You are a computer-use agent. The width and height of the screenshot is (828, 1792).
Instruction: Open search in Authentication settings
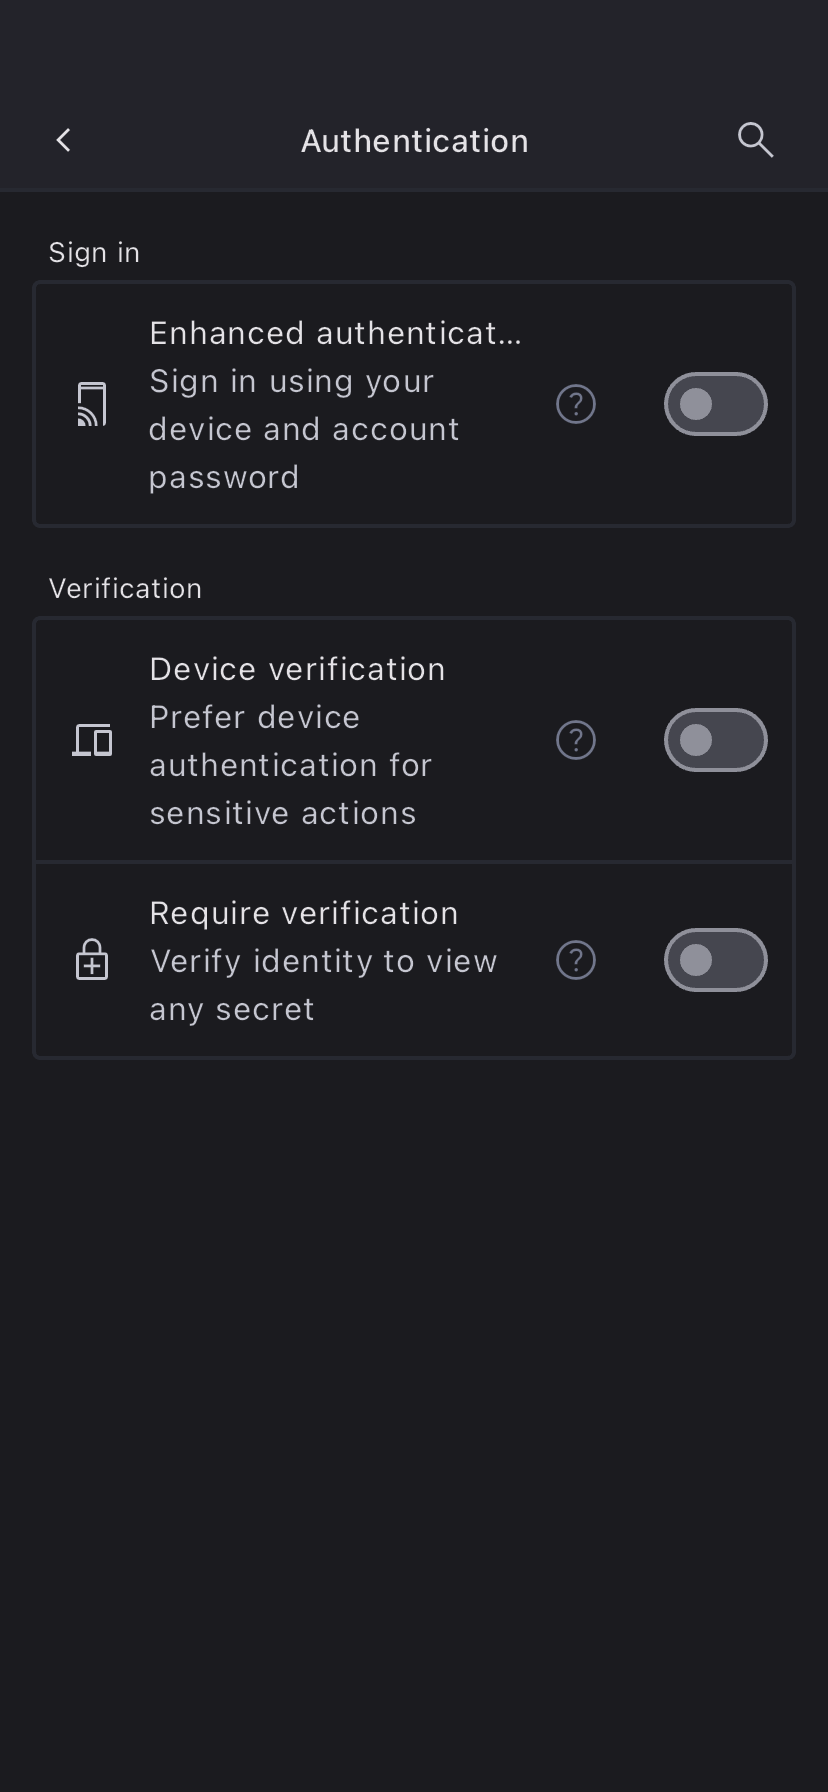(755, 141)
